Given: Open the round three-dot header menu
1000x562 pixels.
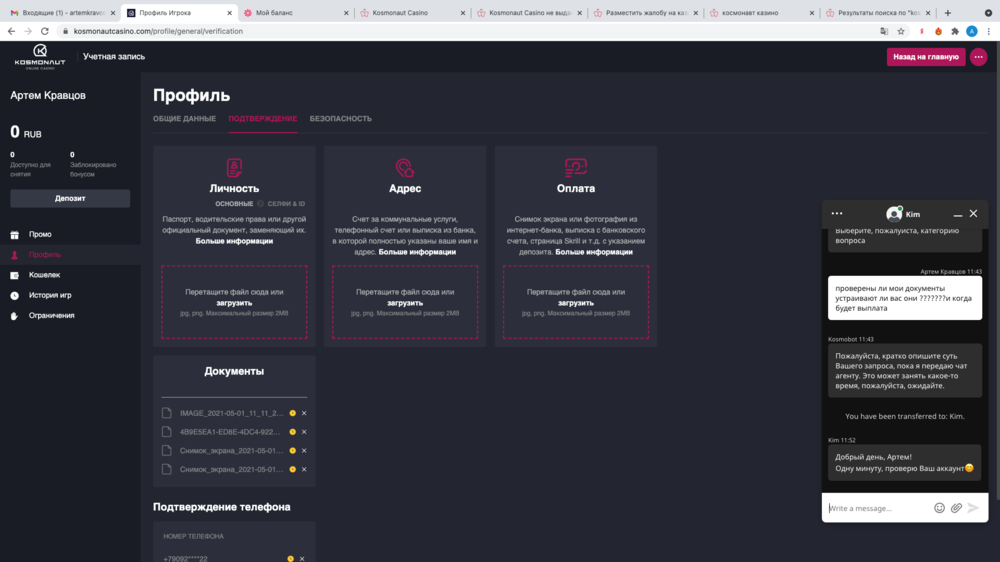Looking at the screenshot, I should pos(978,57).
